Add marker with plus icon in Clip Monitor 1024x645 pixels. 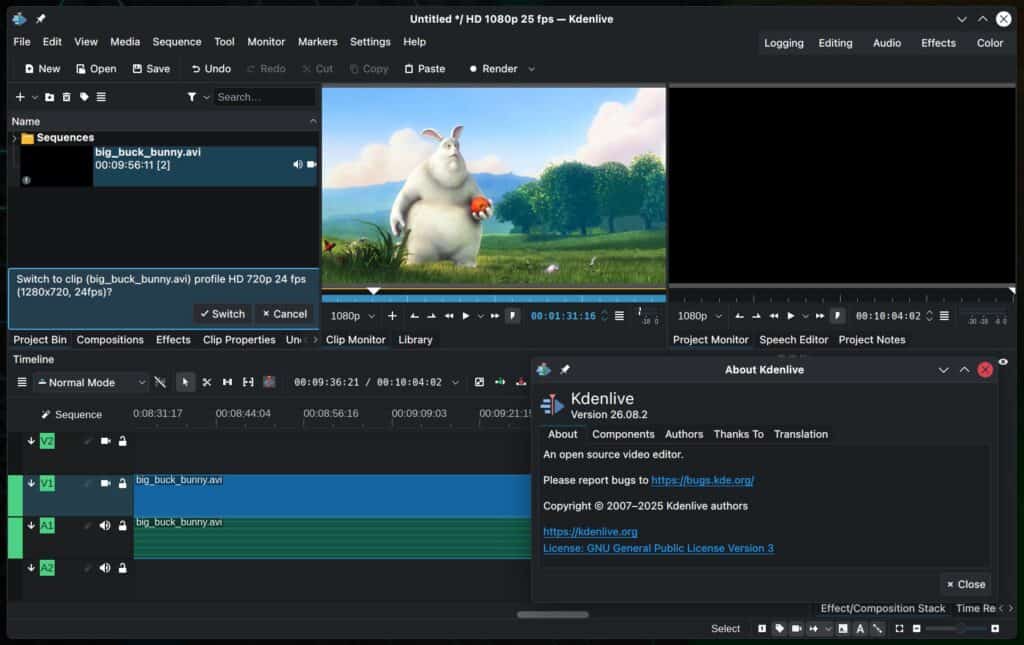coord(392,316)
